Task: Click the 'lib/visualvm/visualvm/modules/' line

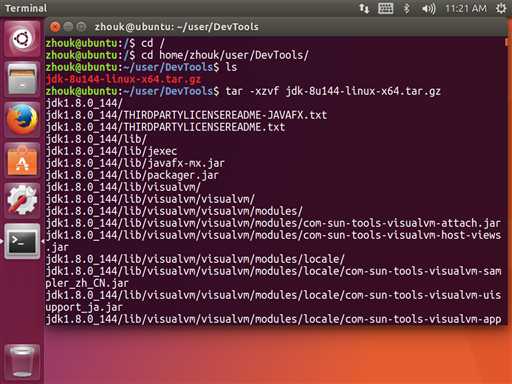Action: pyautogui.click(x=174, y=211)
